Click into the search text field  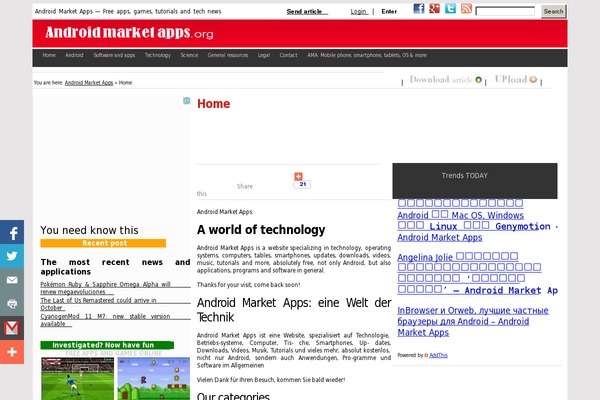click(505, 11)
